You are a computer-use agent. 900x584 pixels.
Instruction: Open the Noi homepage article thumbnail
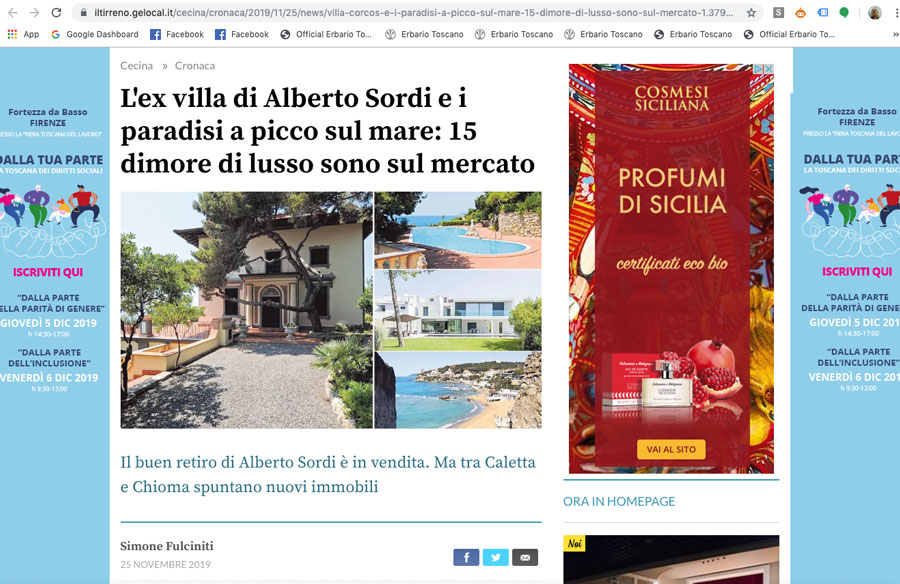[x=671, y=560]
